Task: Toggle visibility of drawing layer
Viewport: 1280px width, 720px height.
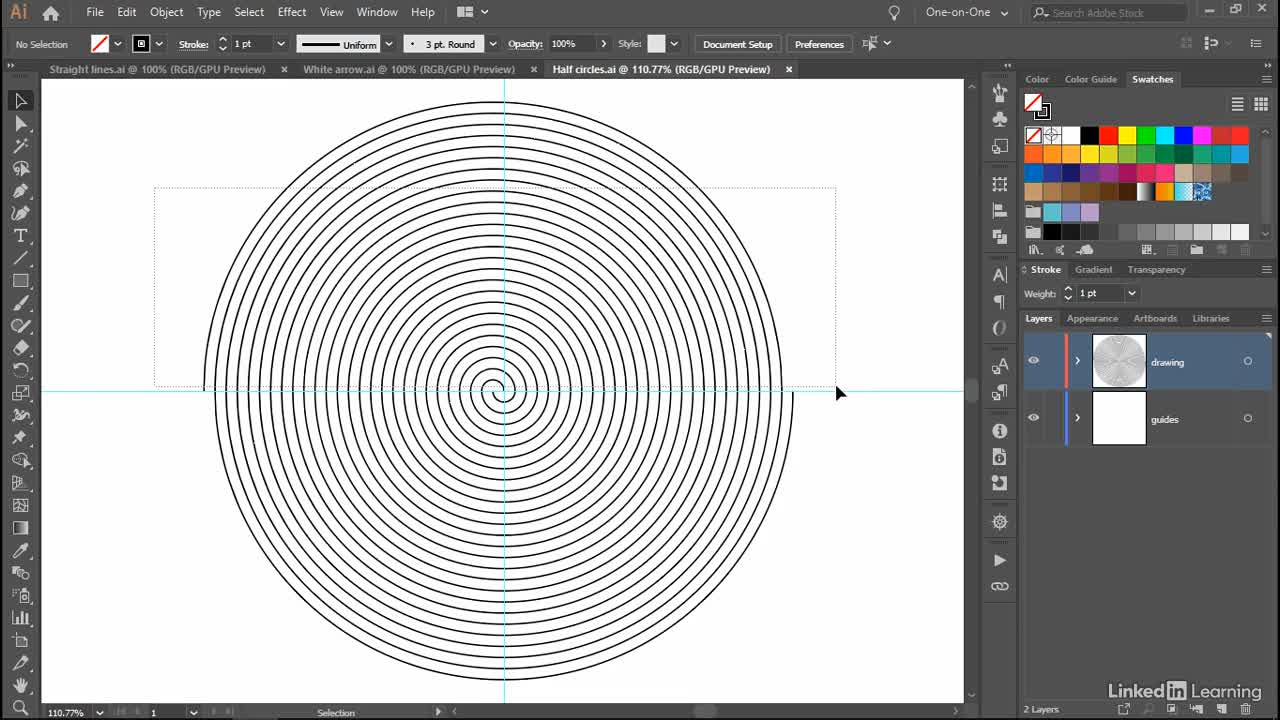Action: tap(1033, 361)
